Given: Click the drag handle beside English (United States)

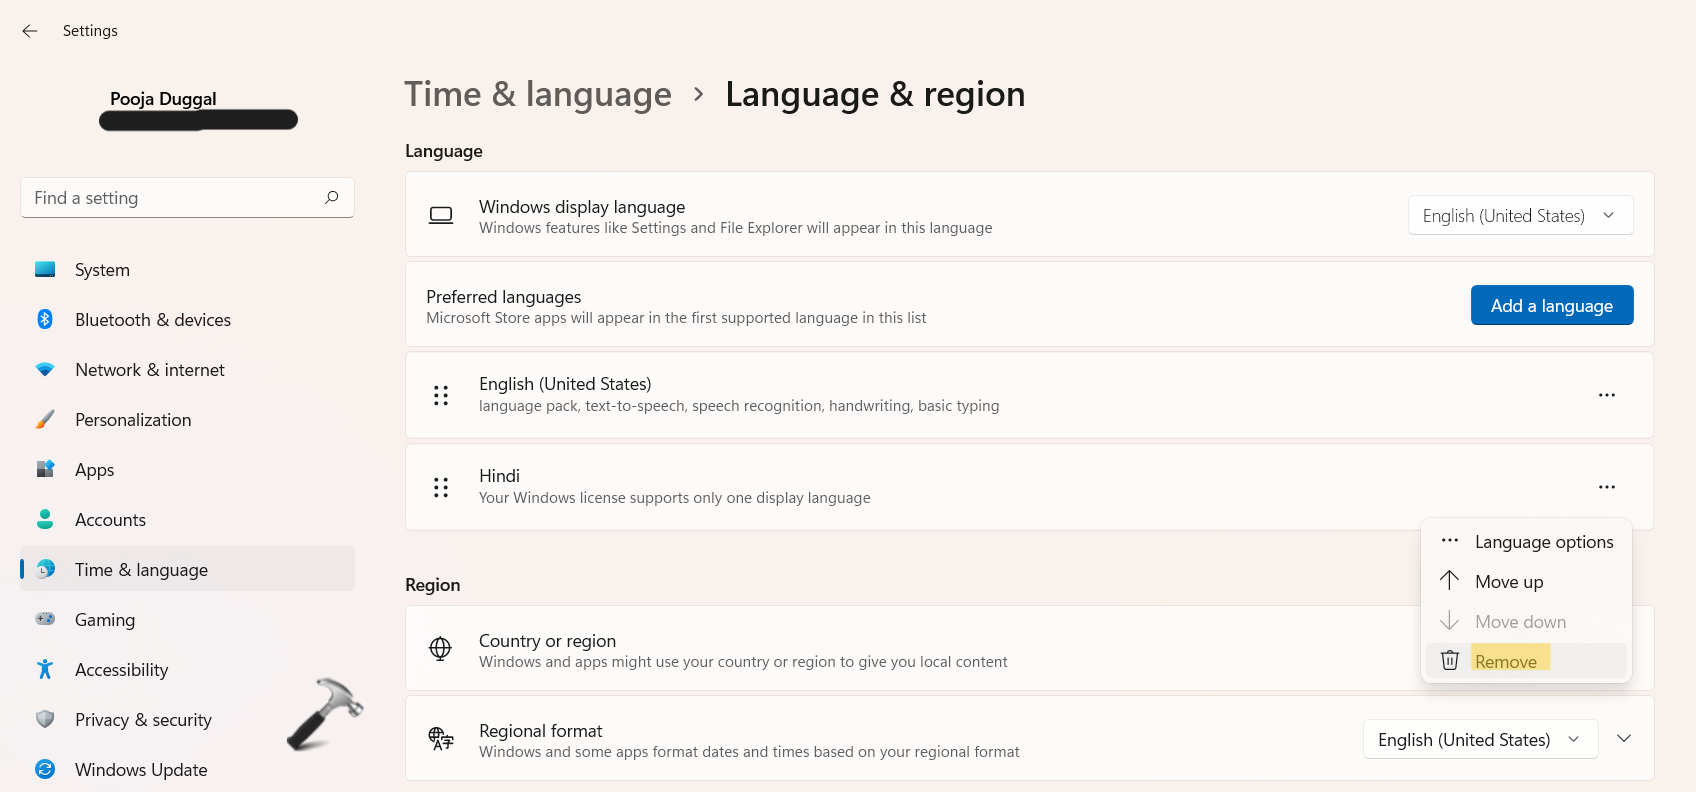Looking at the screenshot, I should (441, 395).
